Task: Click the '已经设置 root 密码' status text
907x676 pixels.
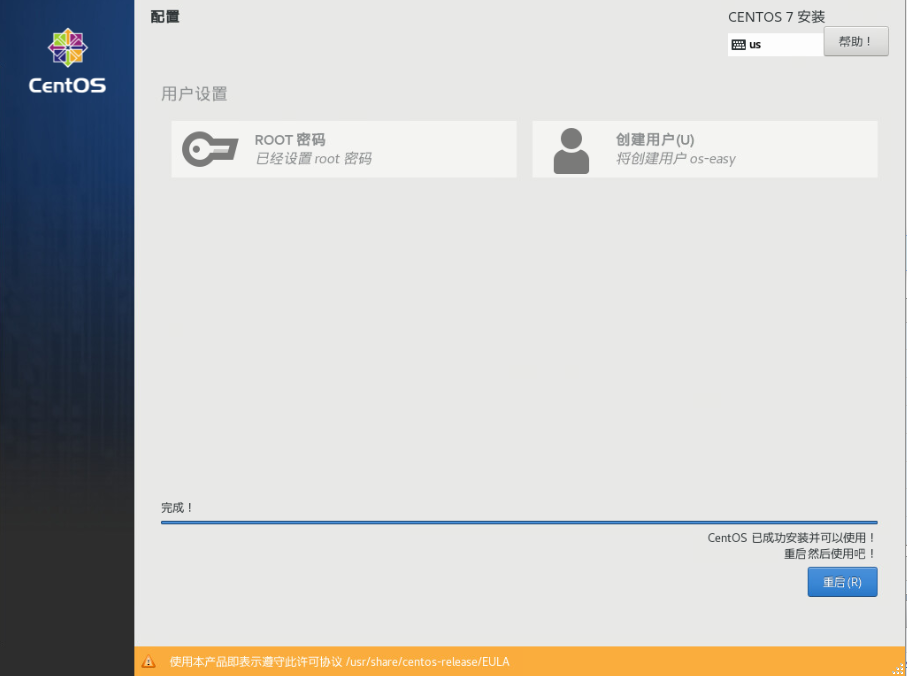Action: 313,159
